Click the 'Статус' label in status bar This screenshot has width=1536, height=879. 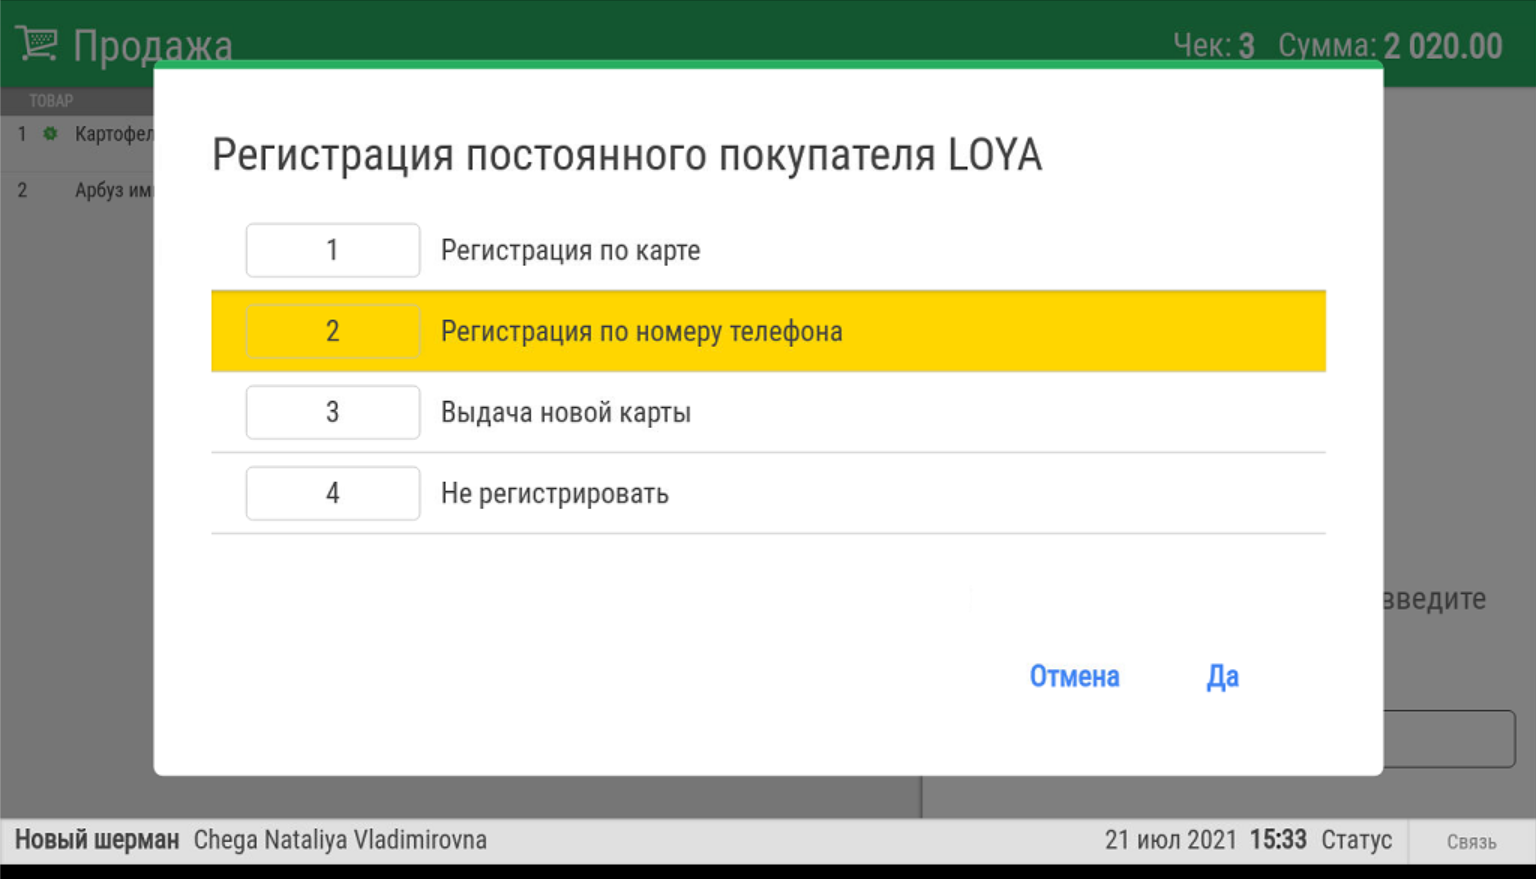[1356, 840]
